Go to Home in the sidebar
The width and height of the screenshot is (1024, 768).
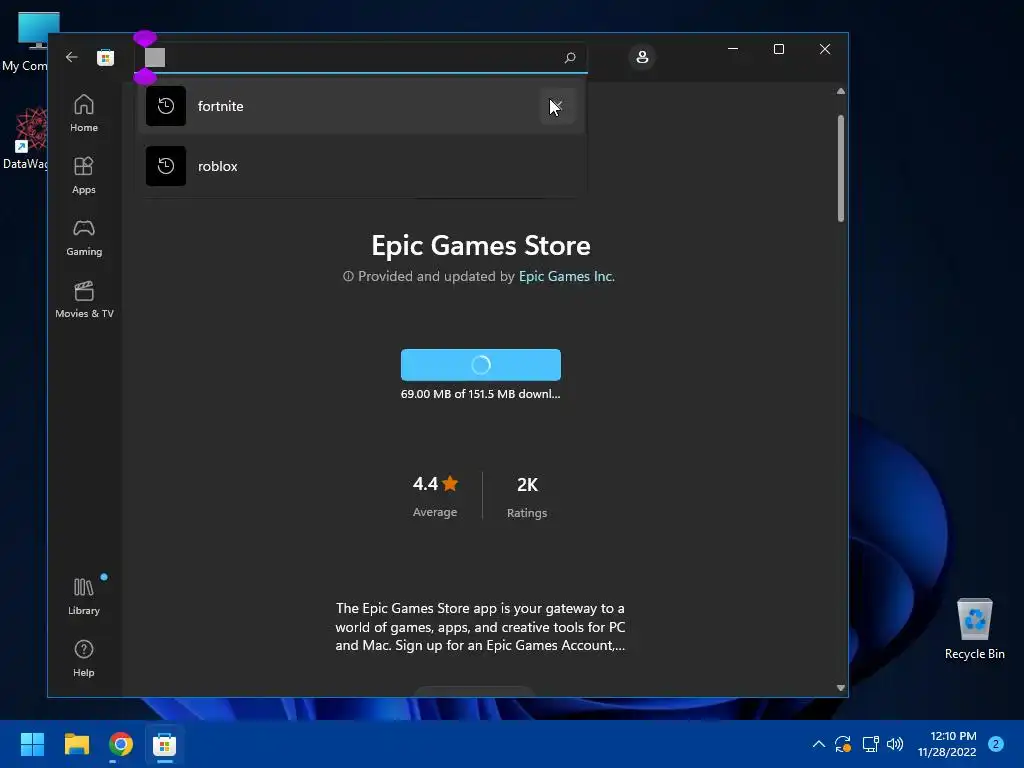pos(84,114)
